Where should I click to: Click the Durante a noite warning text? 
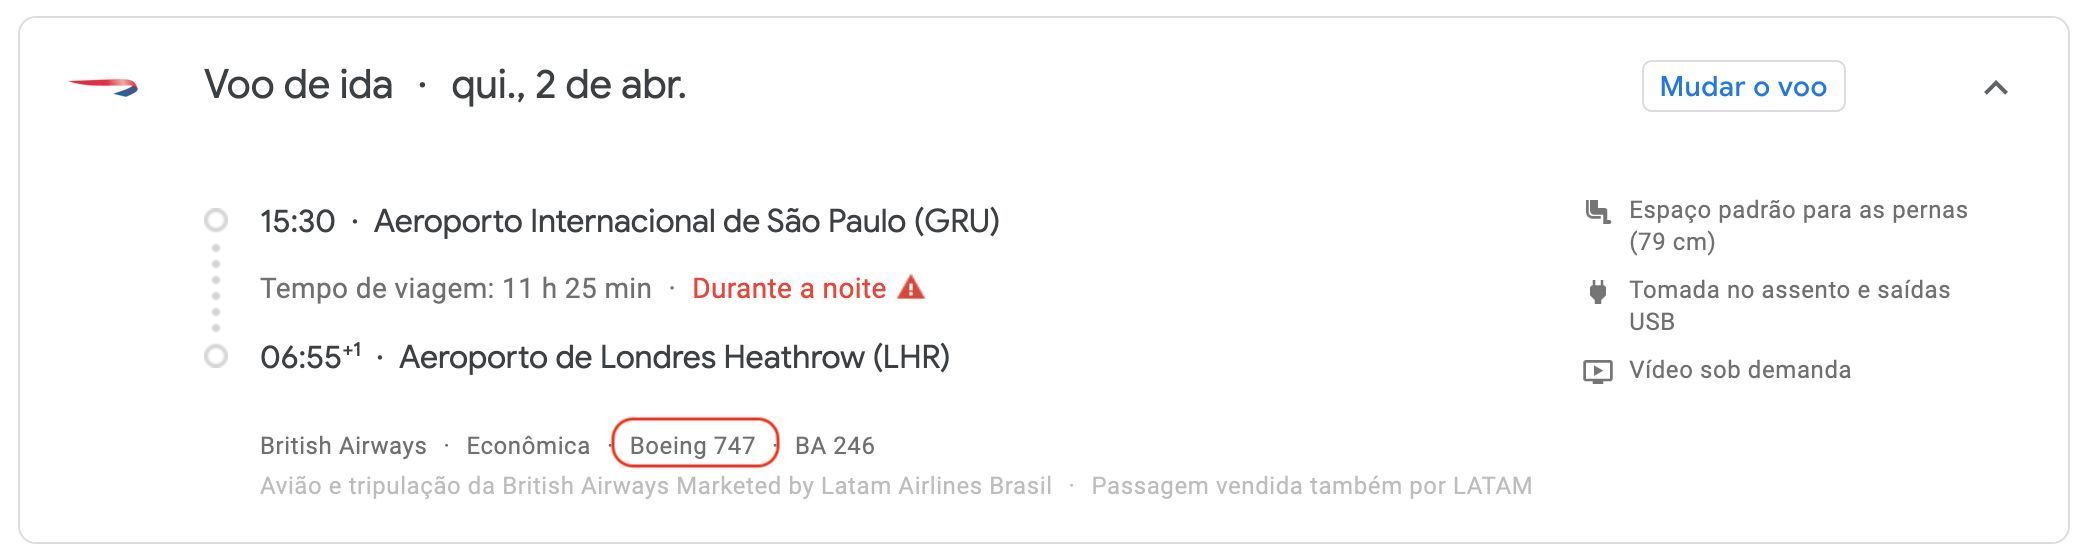pos(789,289)
